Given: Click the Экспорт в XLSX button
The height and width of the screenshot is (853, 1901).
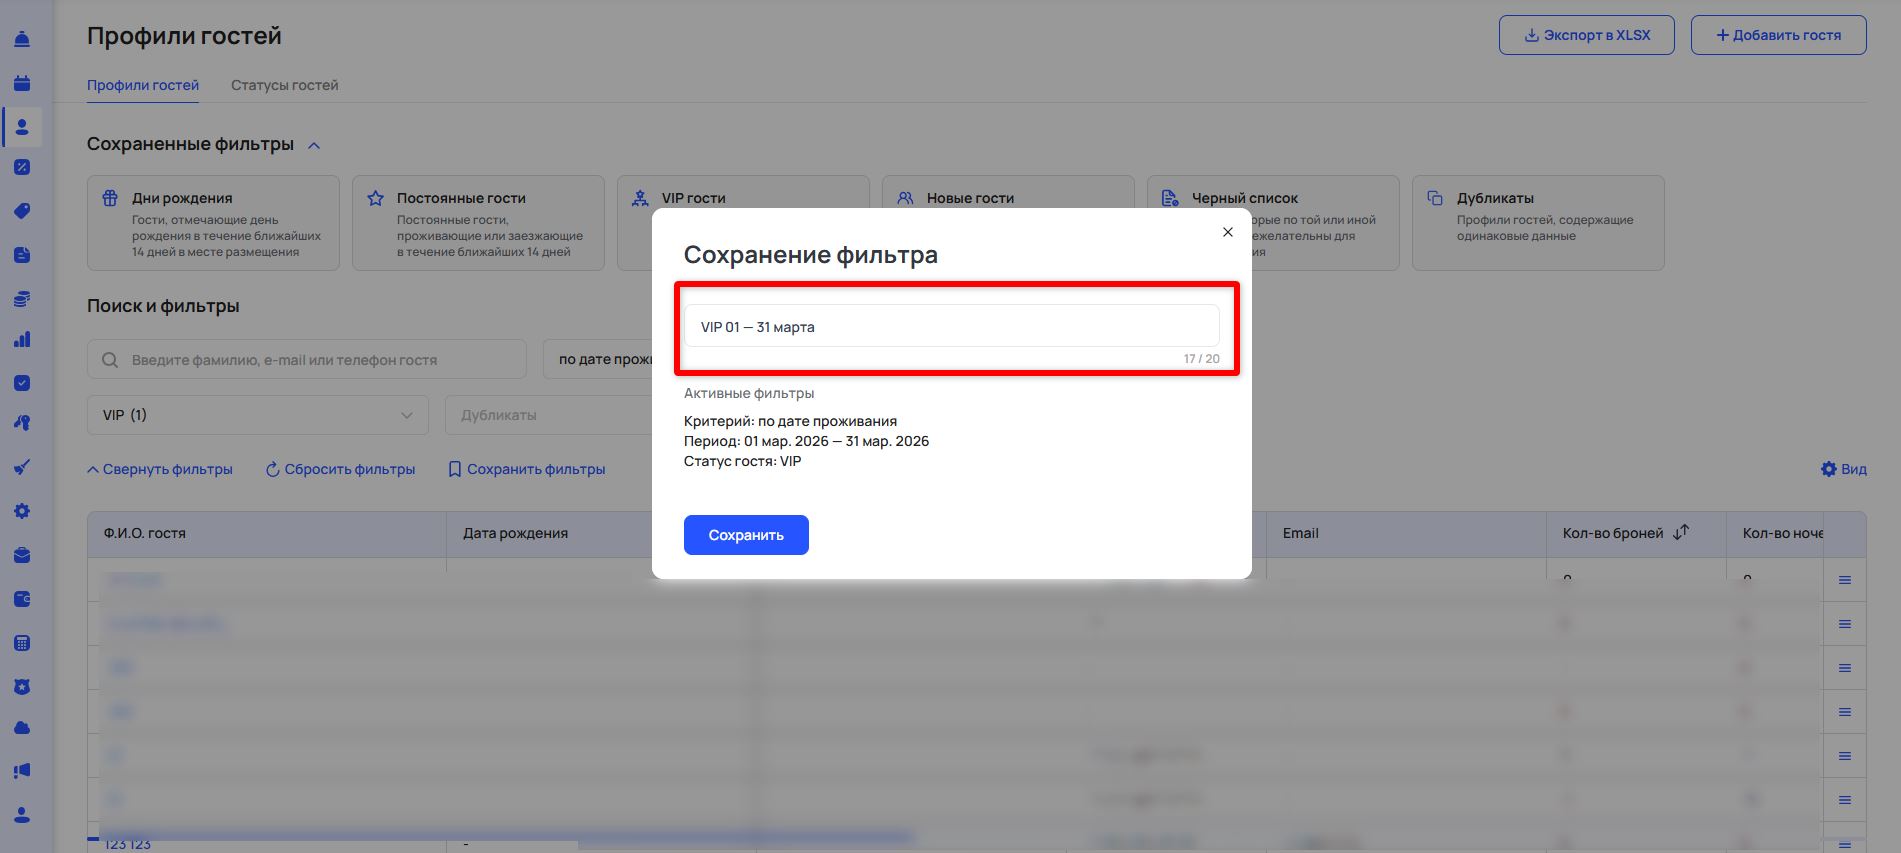Looking at the screenshot, I should coord(1586,35).
